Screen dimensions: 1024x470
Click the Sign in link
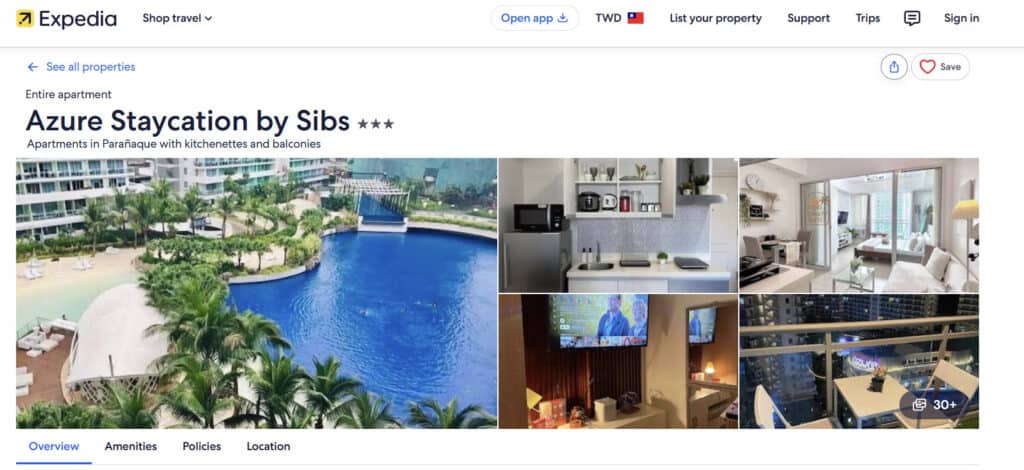(961, 18)
